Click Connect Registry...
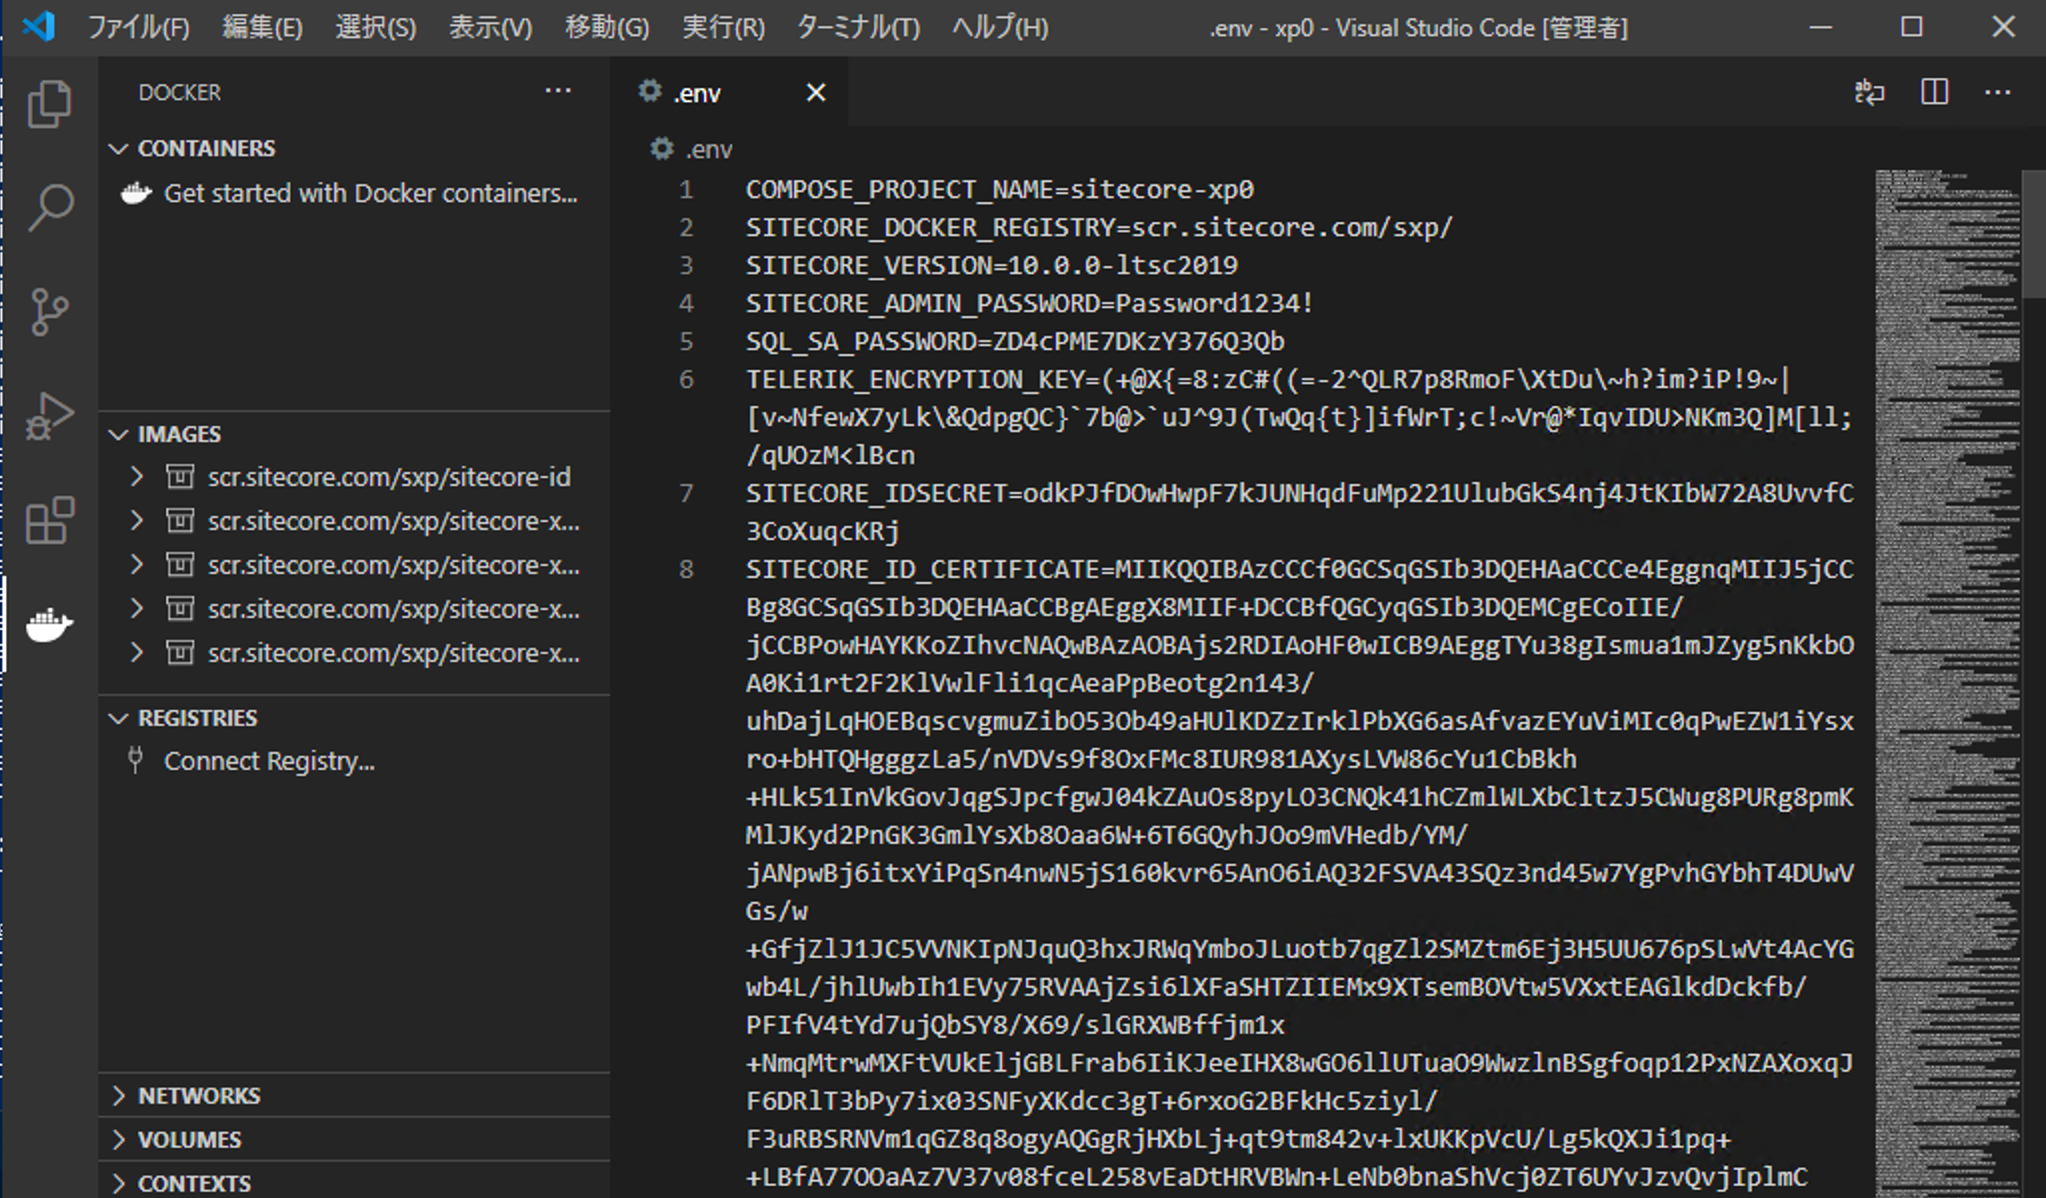The height and width of the screenshot is (1198, 2046). click(269, 761)
